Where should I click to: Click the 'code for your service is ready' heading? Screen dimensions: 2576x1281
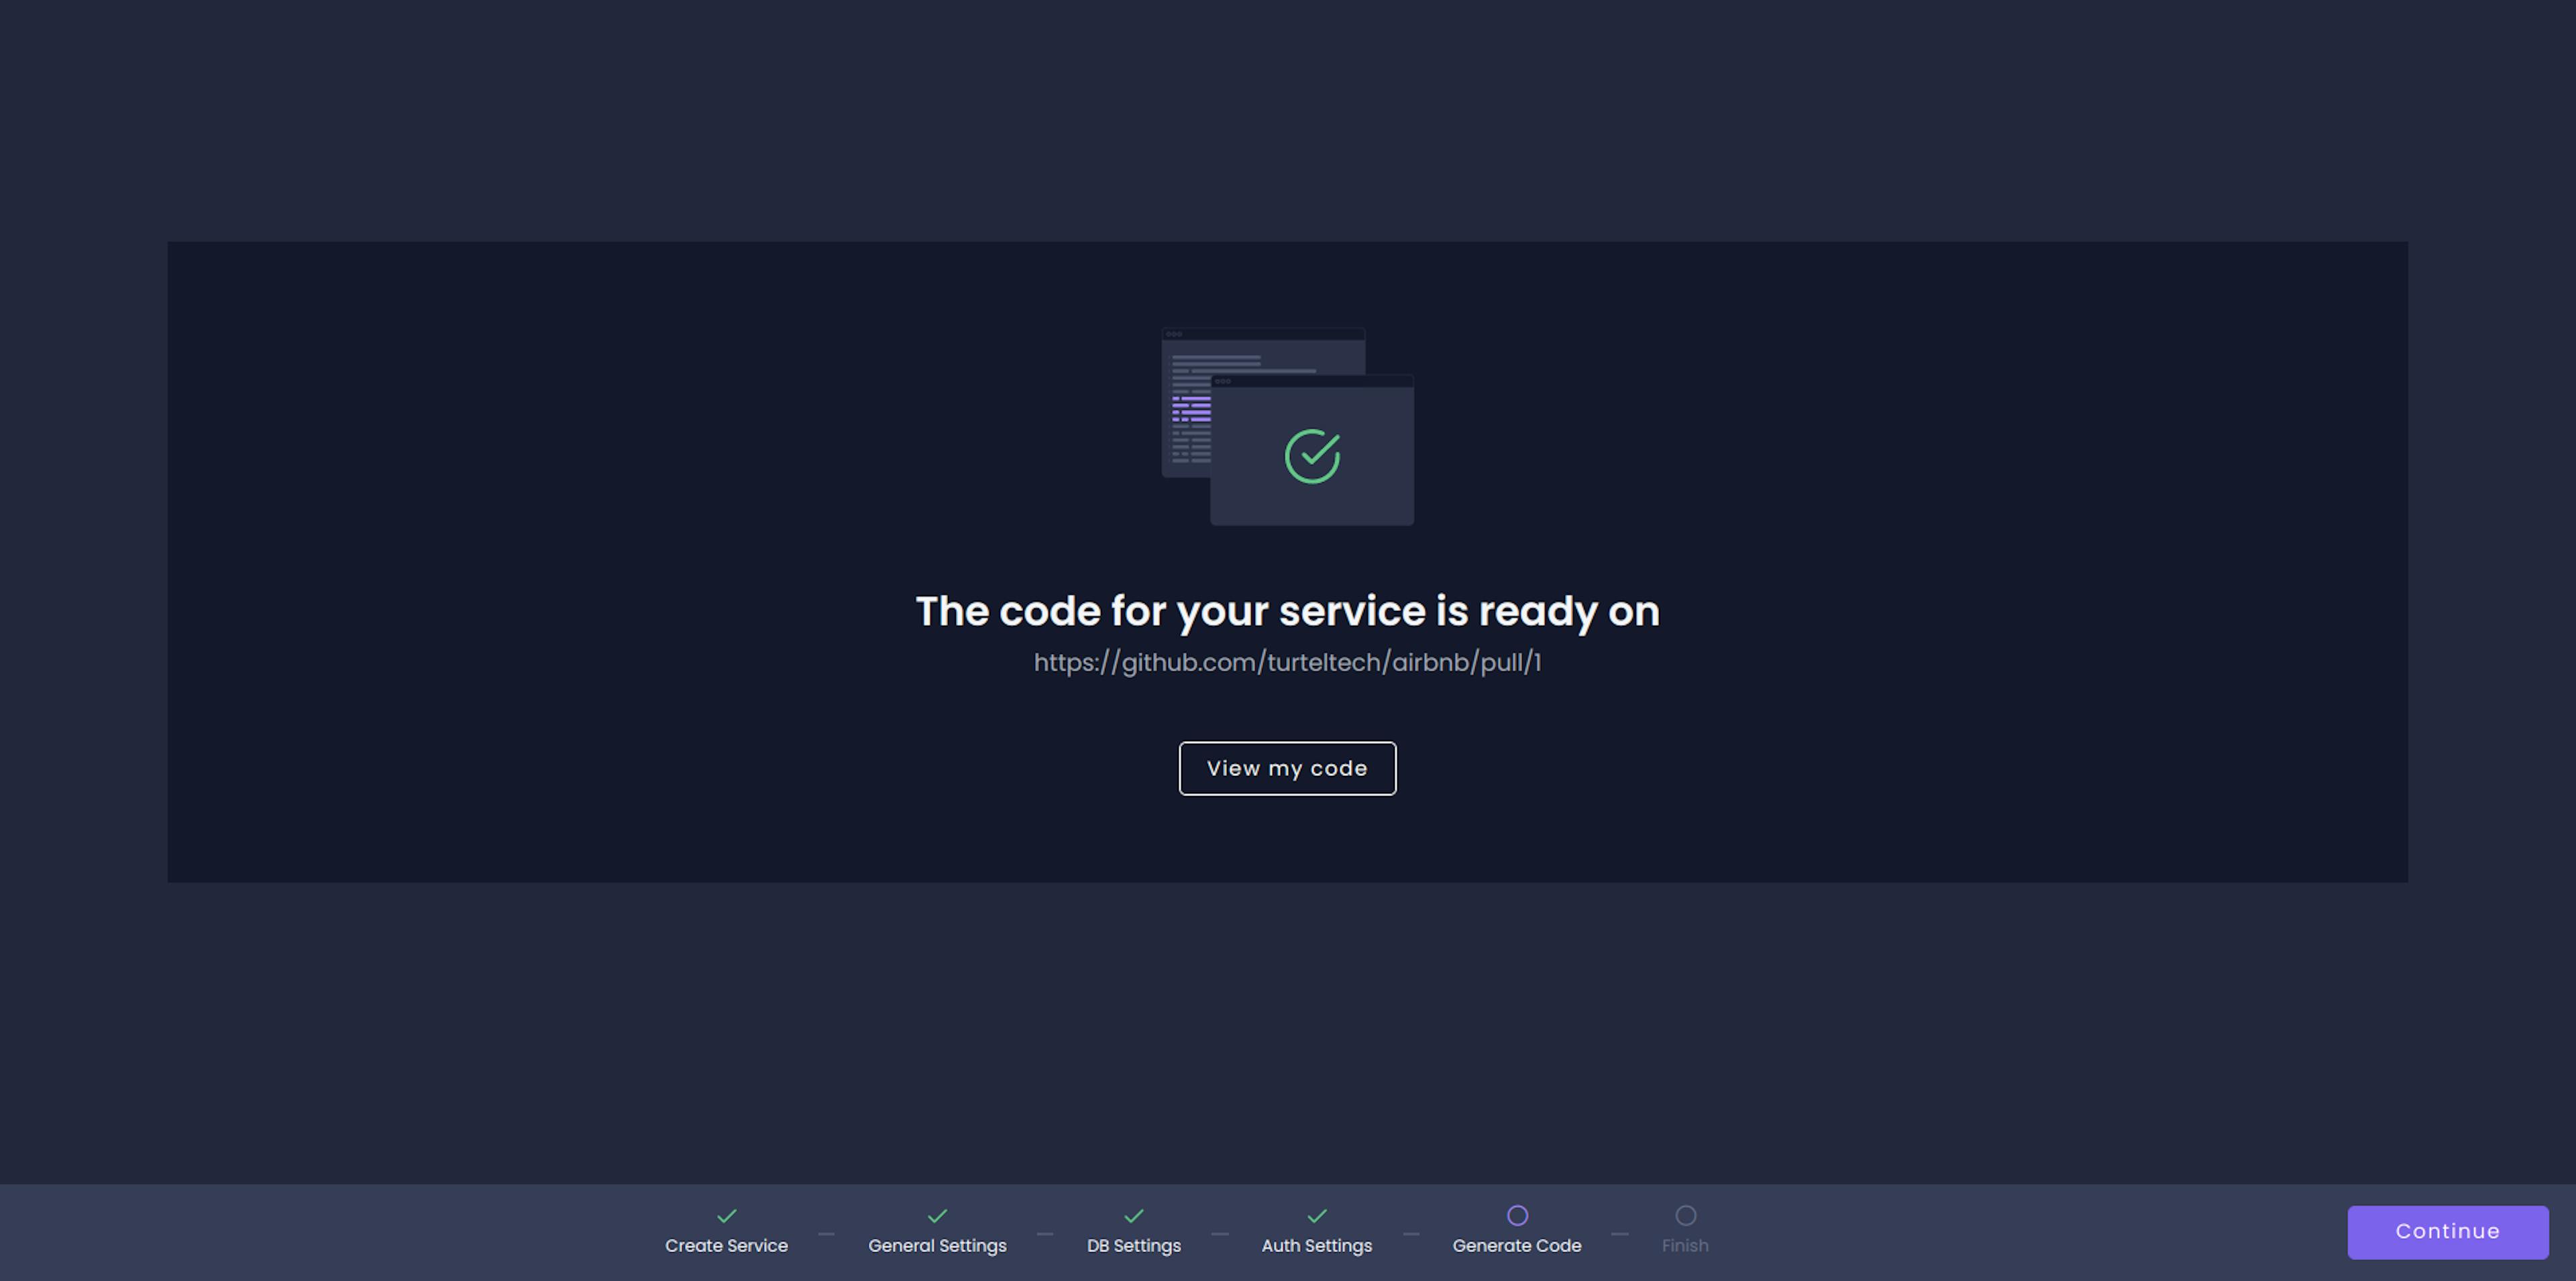tap(1287, 611)
